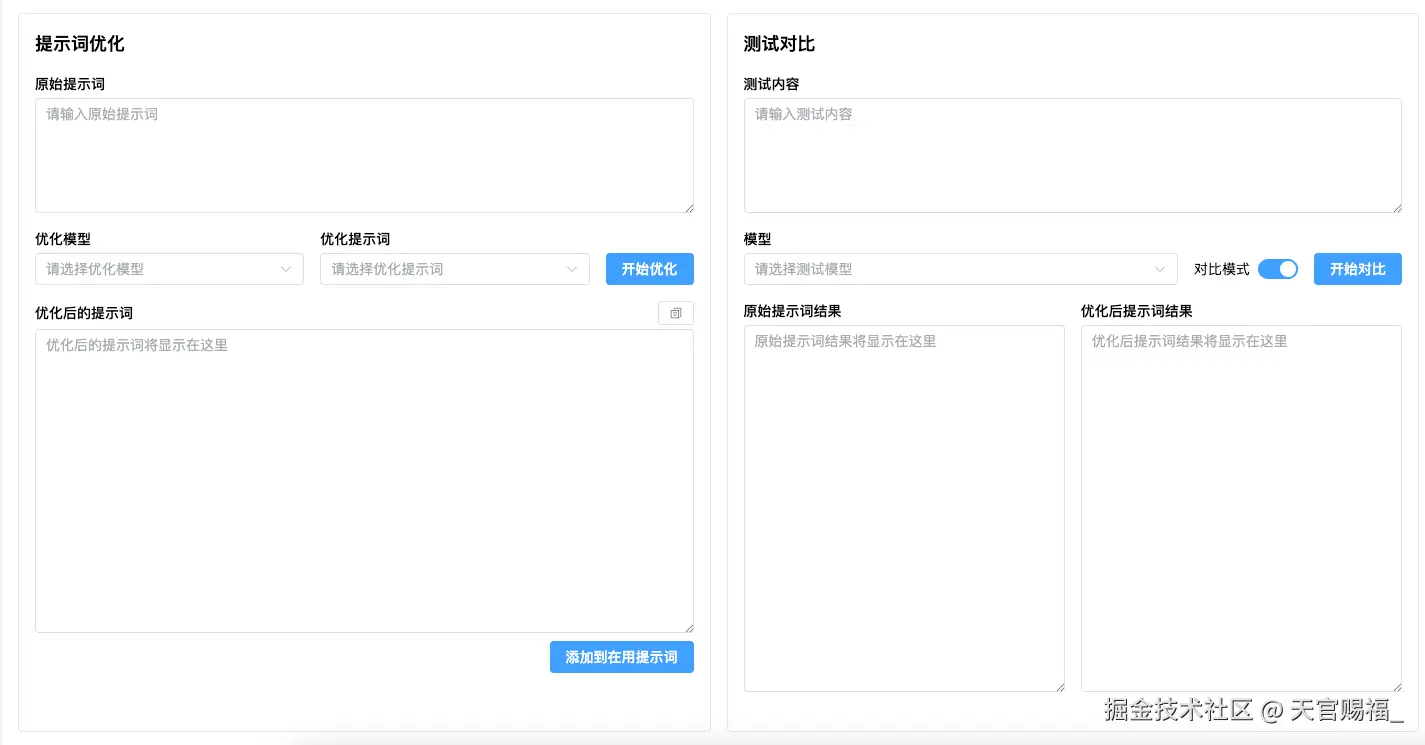
Task: Click the 添加到在用提示词 button
Action: click(622, 657)
